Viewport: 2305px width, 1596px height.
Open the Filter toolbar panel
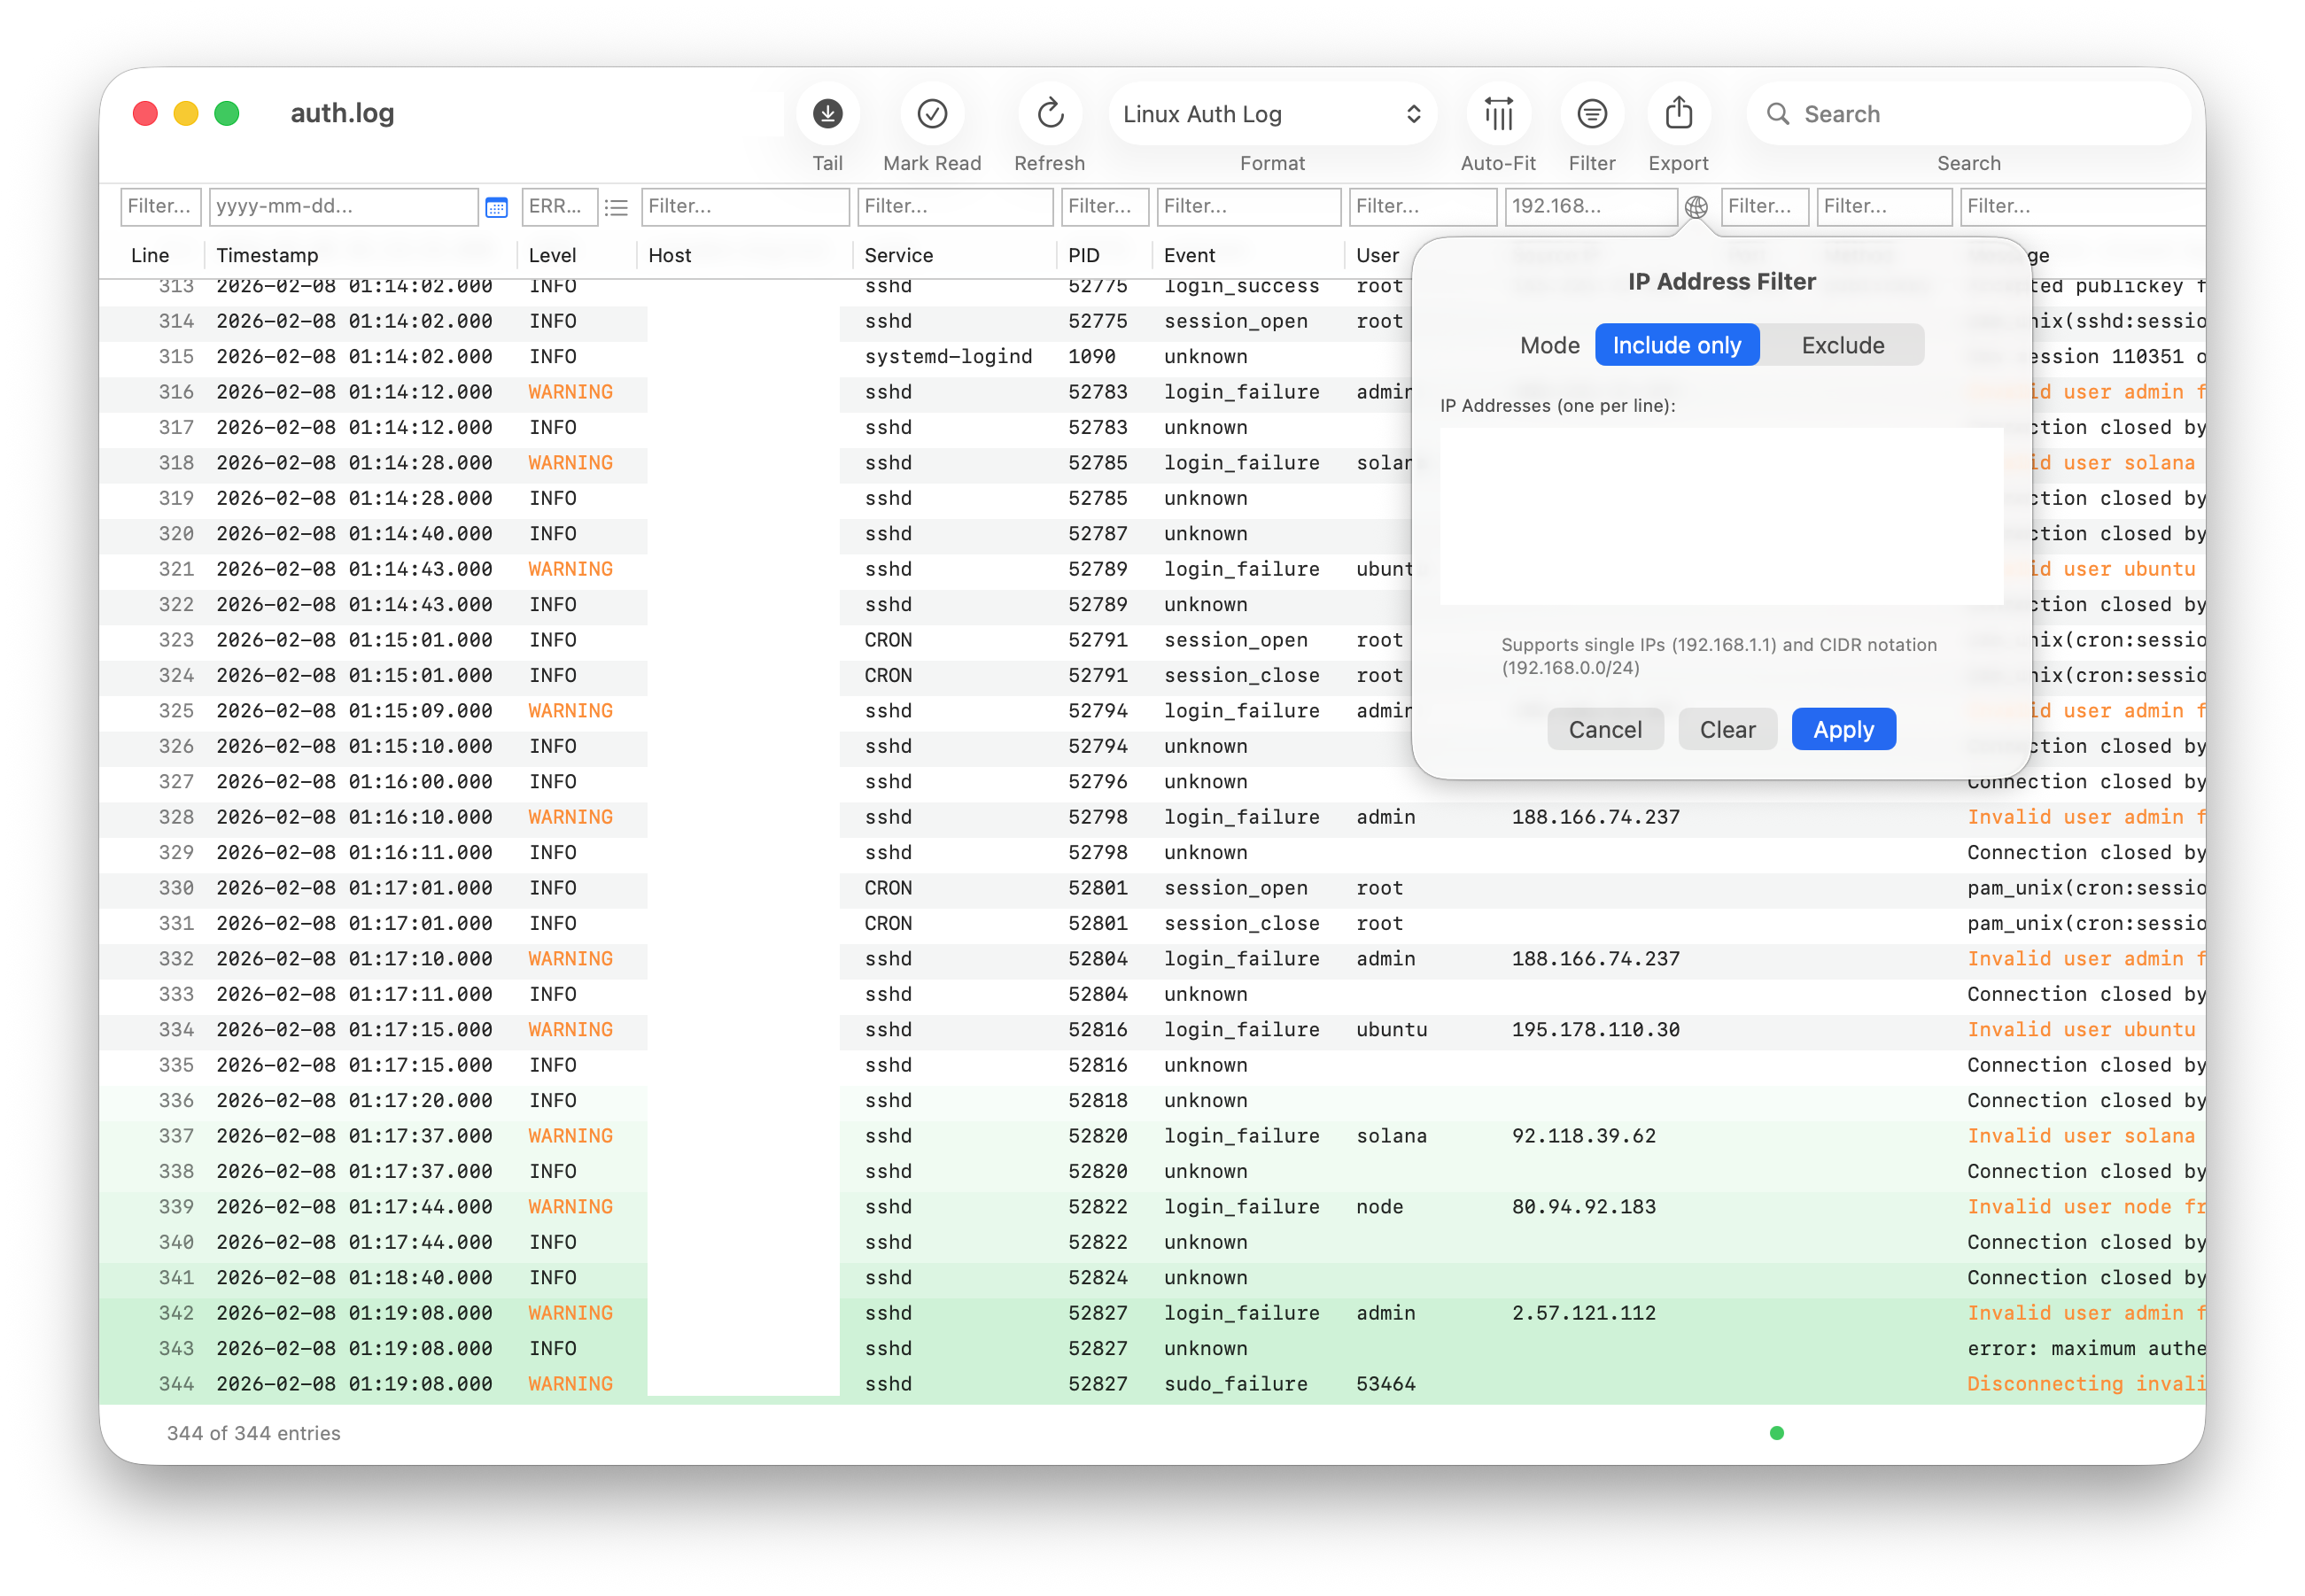[x=1591, y=113]
